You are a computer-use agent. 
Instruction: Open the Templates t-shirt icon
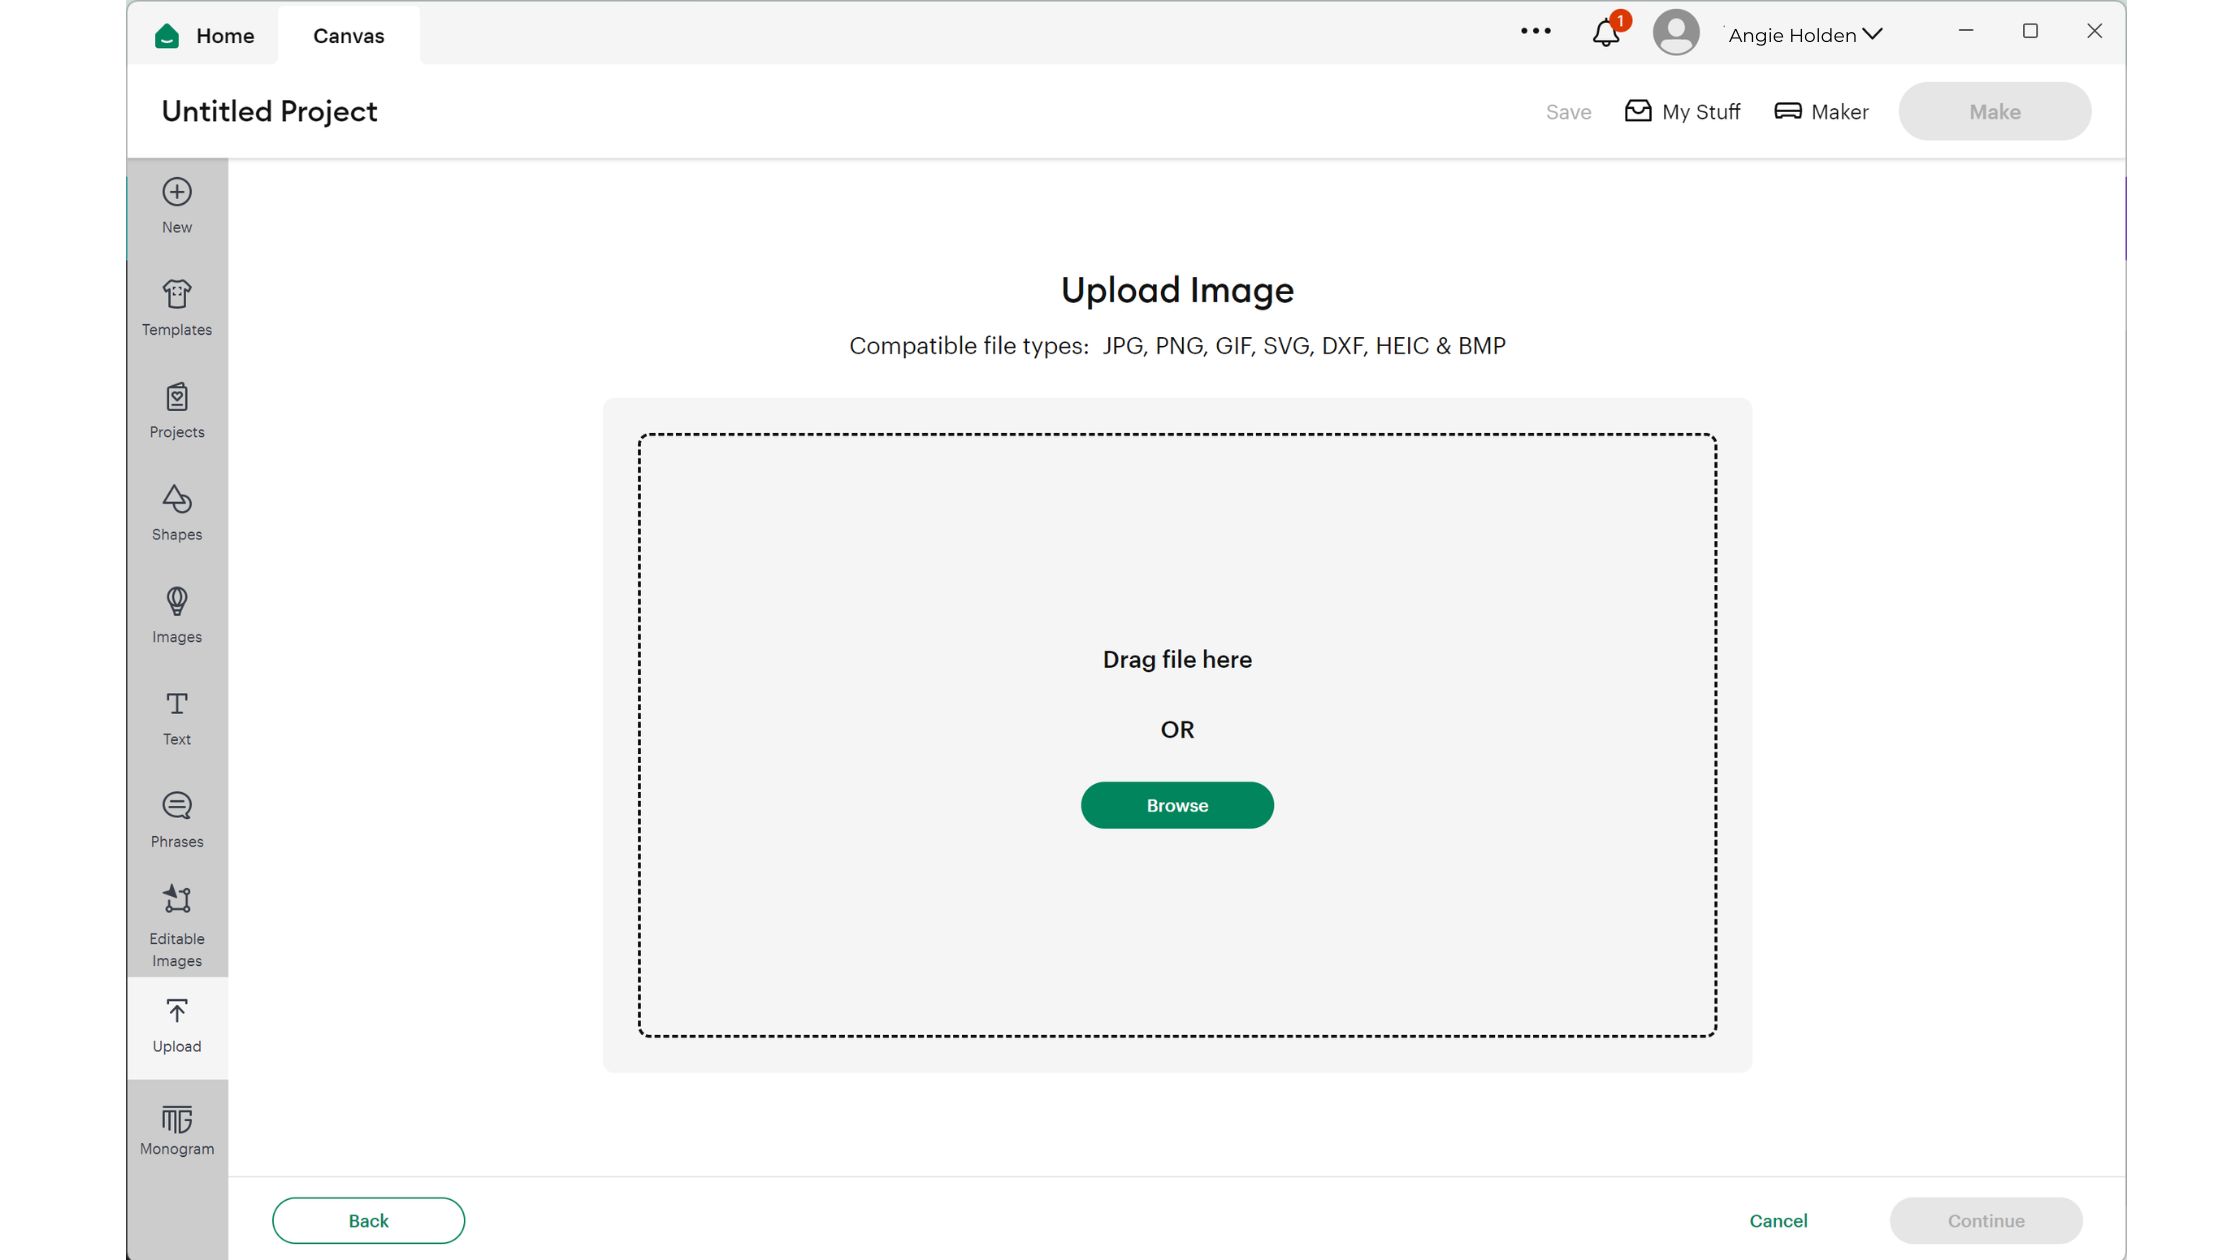177,295
